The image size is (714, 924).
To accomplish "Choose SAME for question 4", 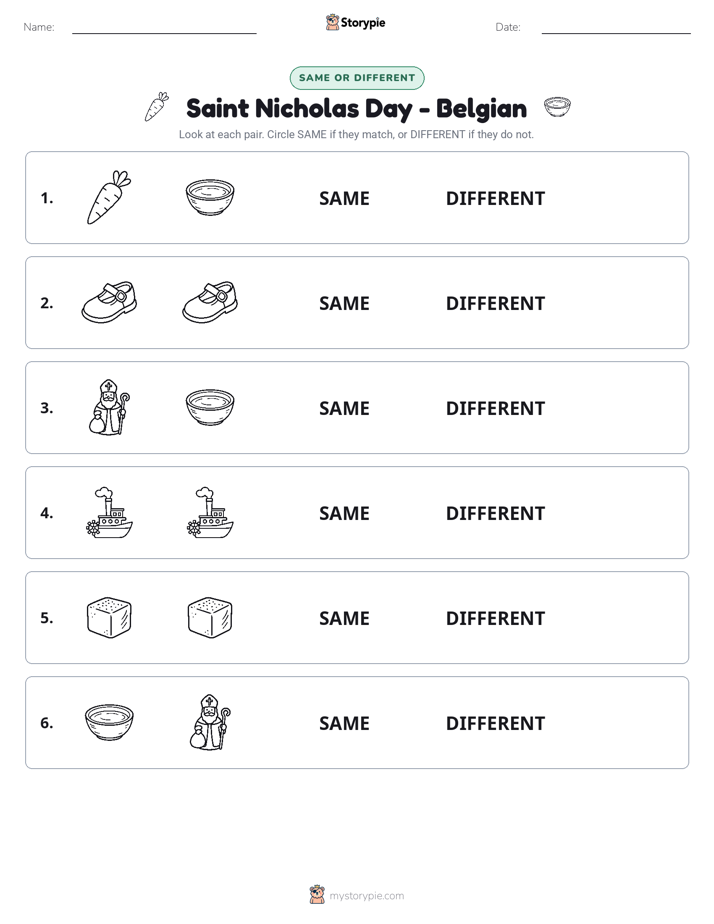I will pos(344,513).
